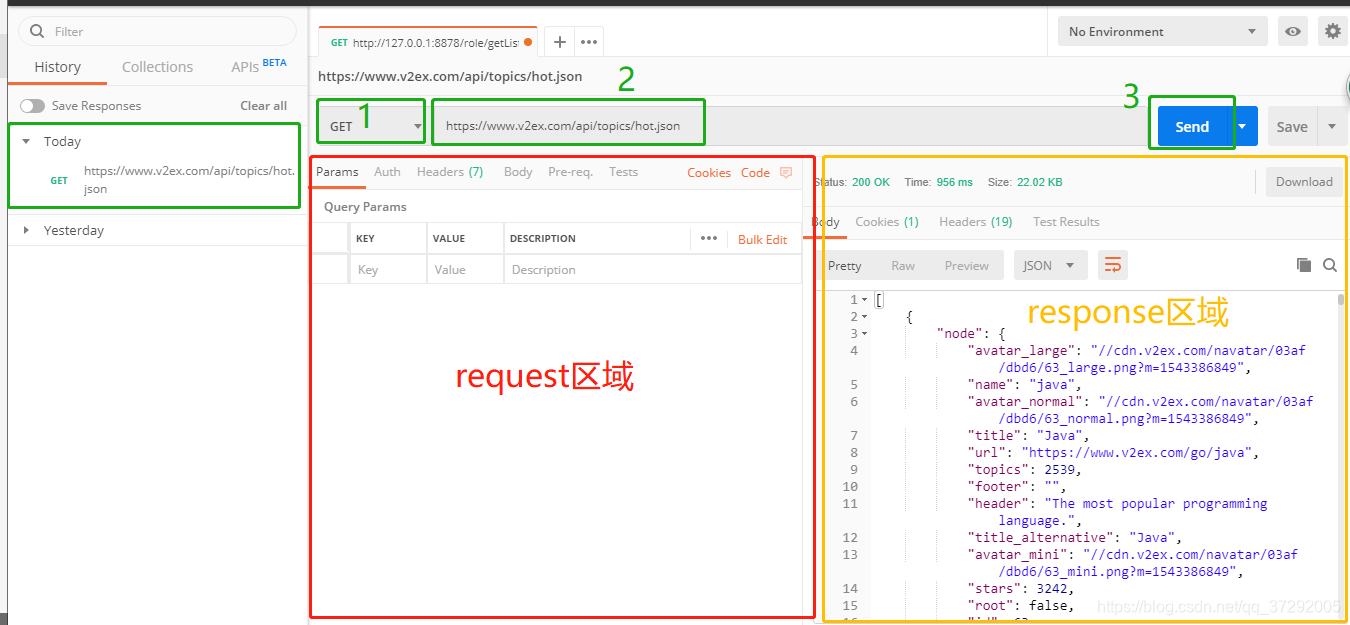The width and height of the screenshot is (1350, 625).
Task: Select the Pre-req. script tab
Action: 570,172
